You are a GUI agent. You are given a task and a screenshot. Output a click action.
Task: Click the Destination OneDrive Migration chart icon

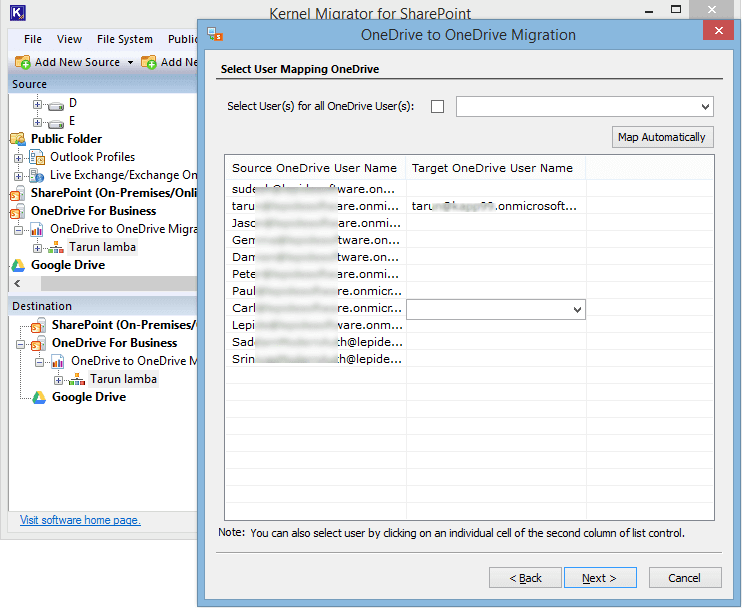click(58, 361)
